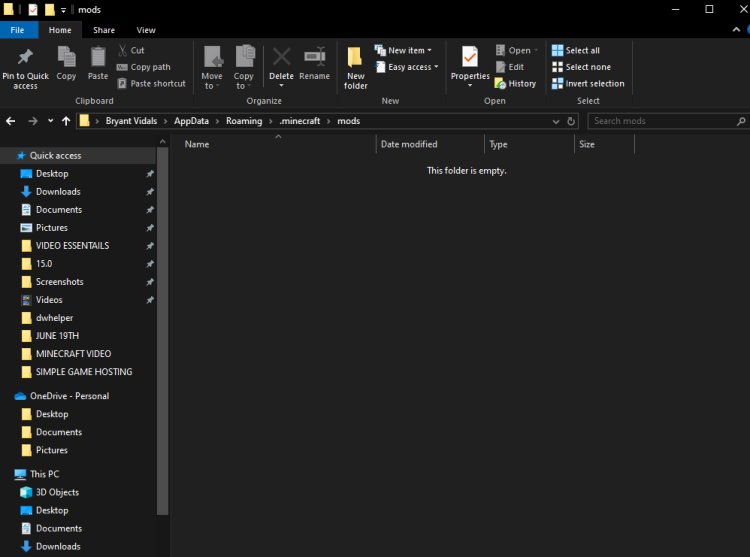This screenshot has width=750, height=557.
Task: Expand the address bar history dropdown
Action: click(555, 121)
